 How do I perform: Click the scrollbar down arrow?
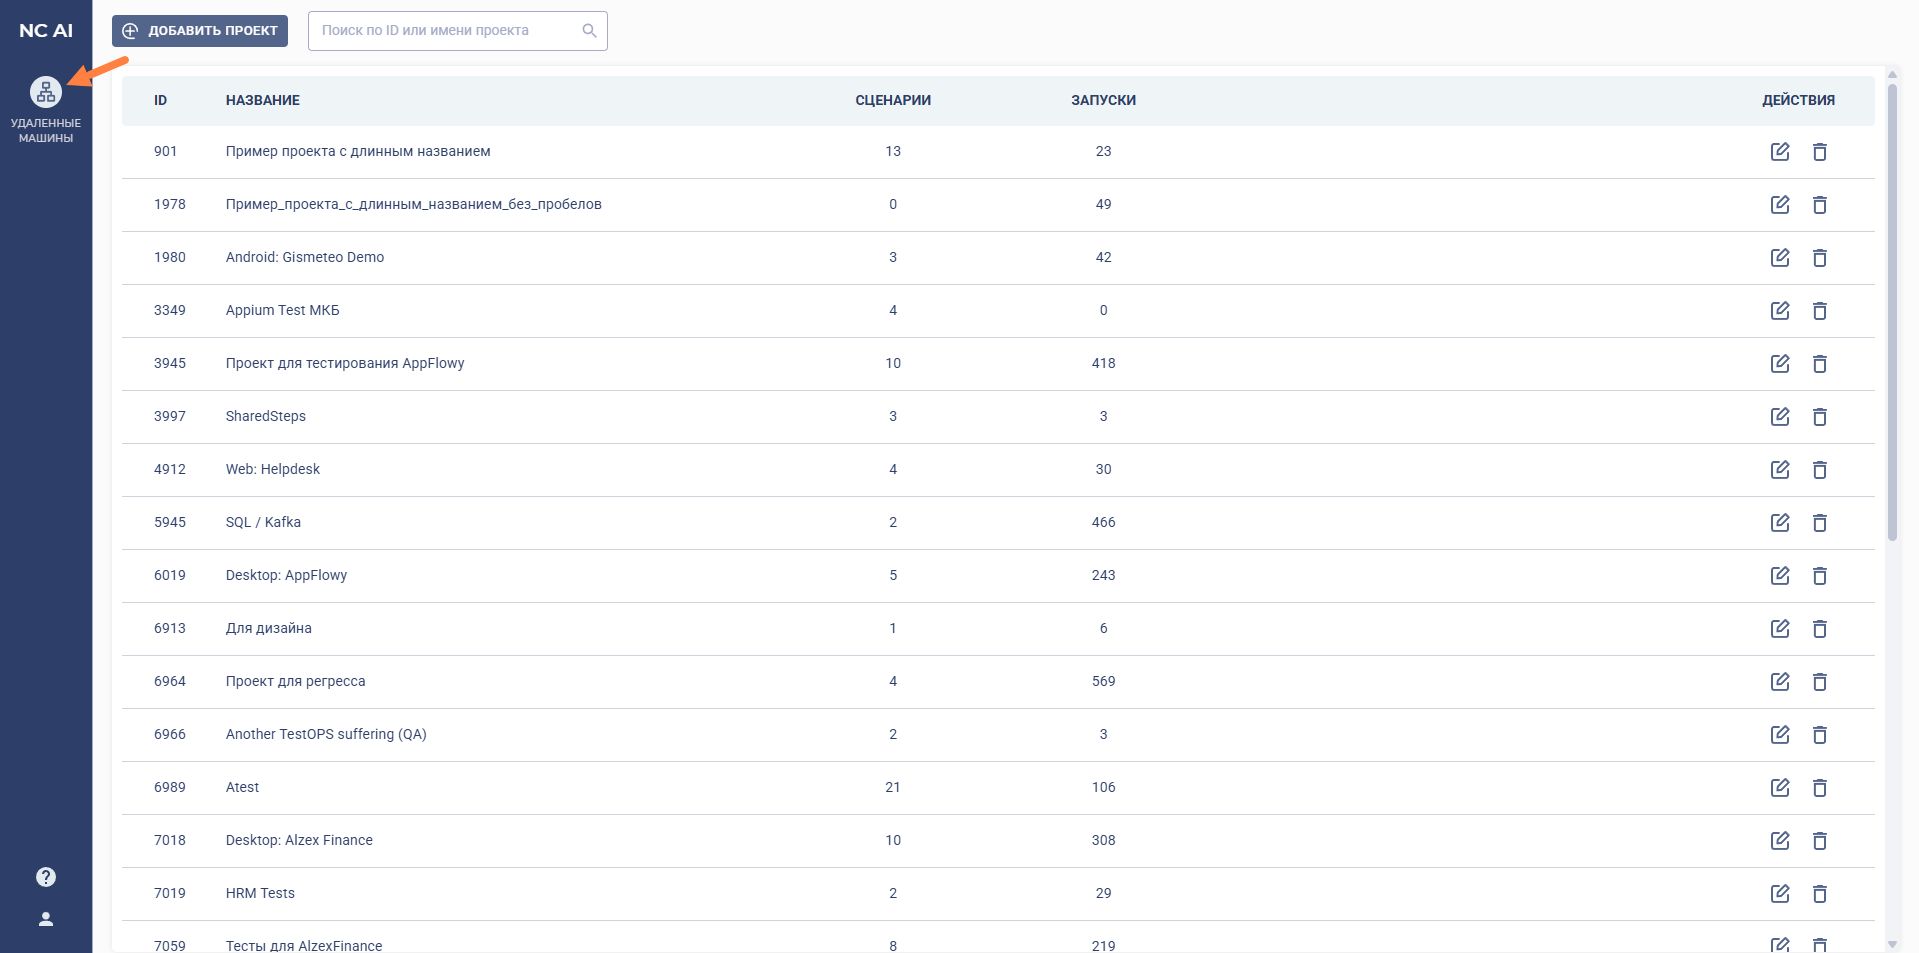[x=1891, y=943]
